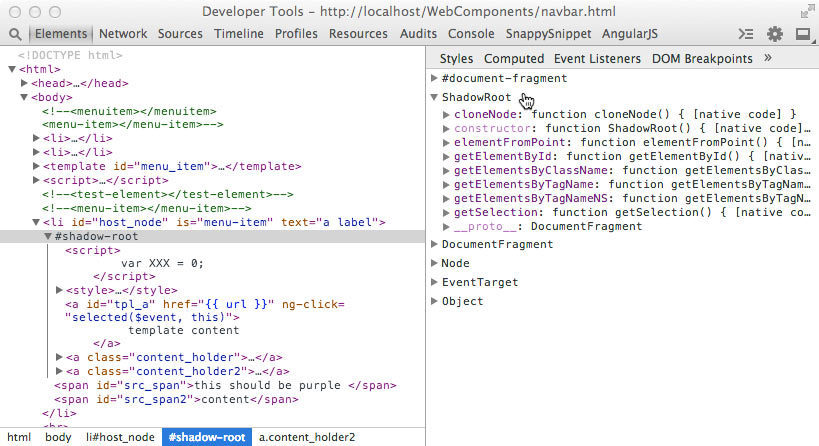Click the search magnifier icon
The image size is (819, 446).
15,34
